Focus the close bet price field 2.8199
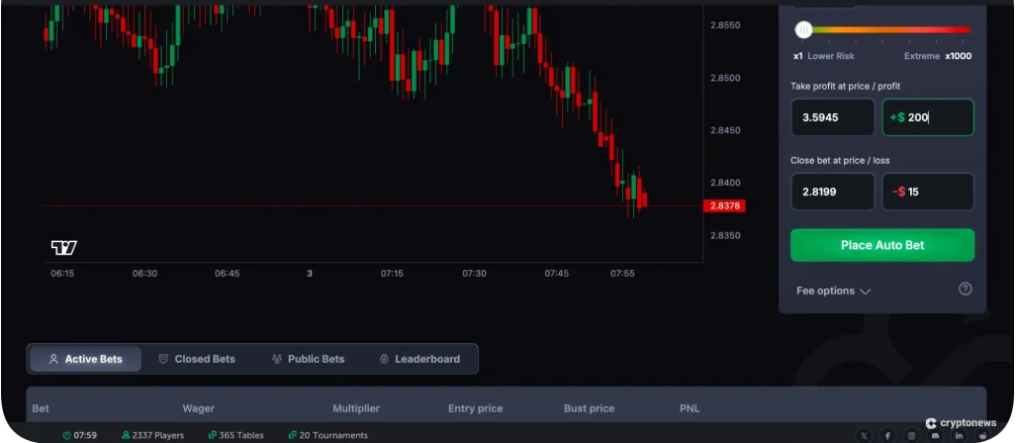This screenshot has width=1016, height=443. click(833, 192)
